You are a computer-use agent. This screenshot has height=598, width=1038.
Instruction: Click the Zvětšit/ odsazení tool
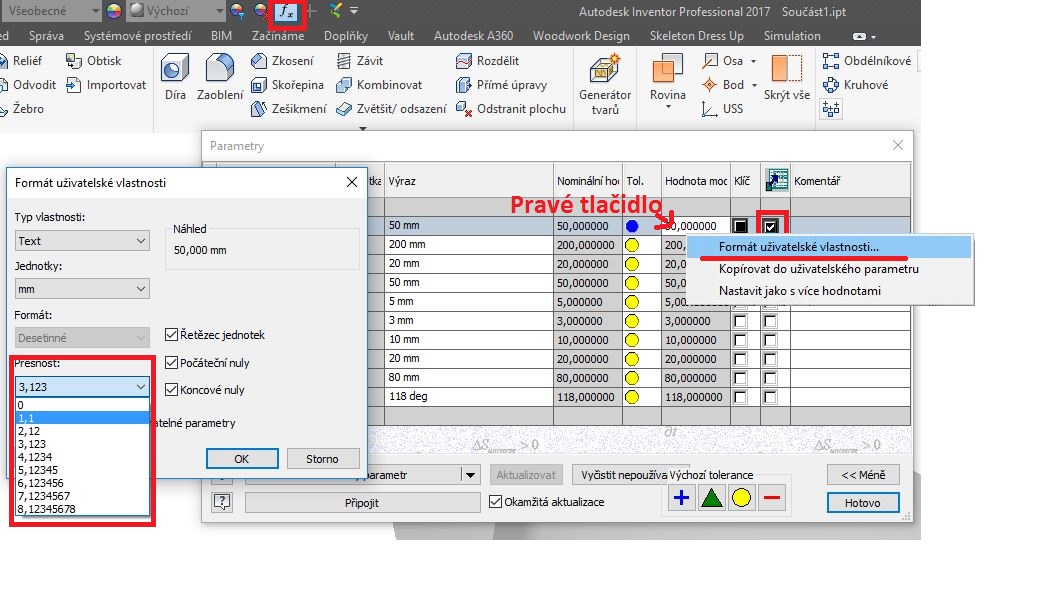point(391,109)
